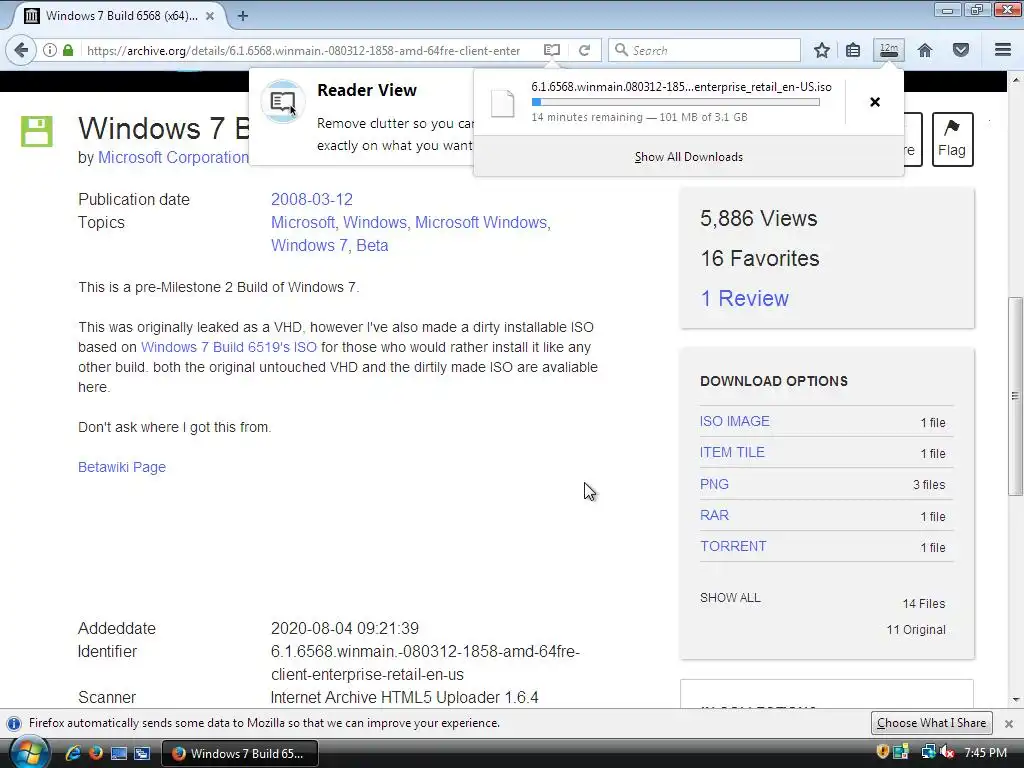Open the Windows Start menu orb
This screenshot has height=768, width=1024.
[28, 752]
